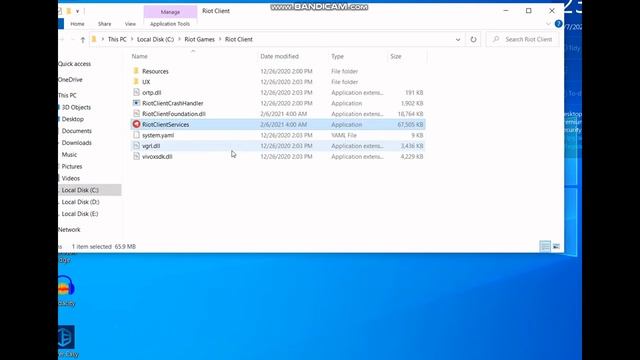Open Local Disk (E:) in sidebar
Viewport: 640px width, 360px height.
pyautogui.click(x=80, y=213)
